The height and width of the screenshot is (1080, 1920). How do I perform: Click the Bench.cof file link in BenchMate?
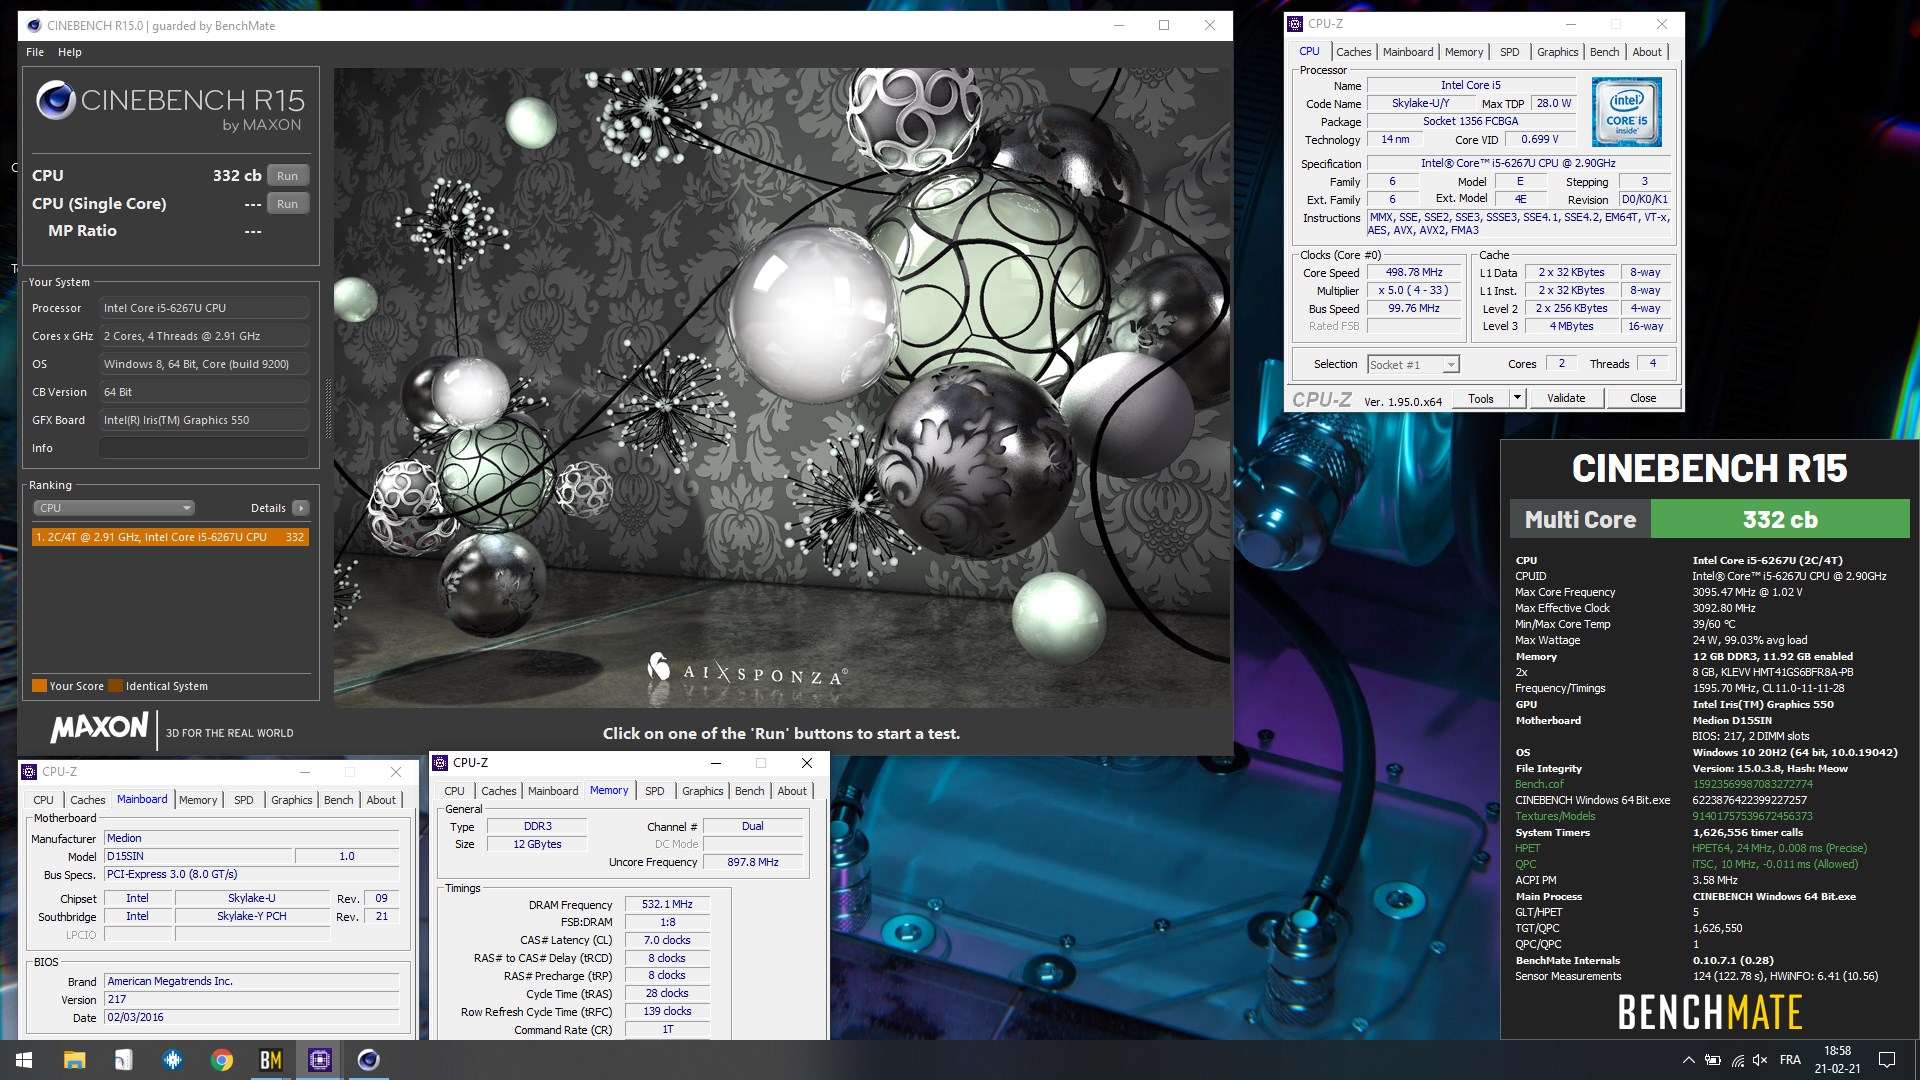pos(1539,784)
